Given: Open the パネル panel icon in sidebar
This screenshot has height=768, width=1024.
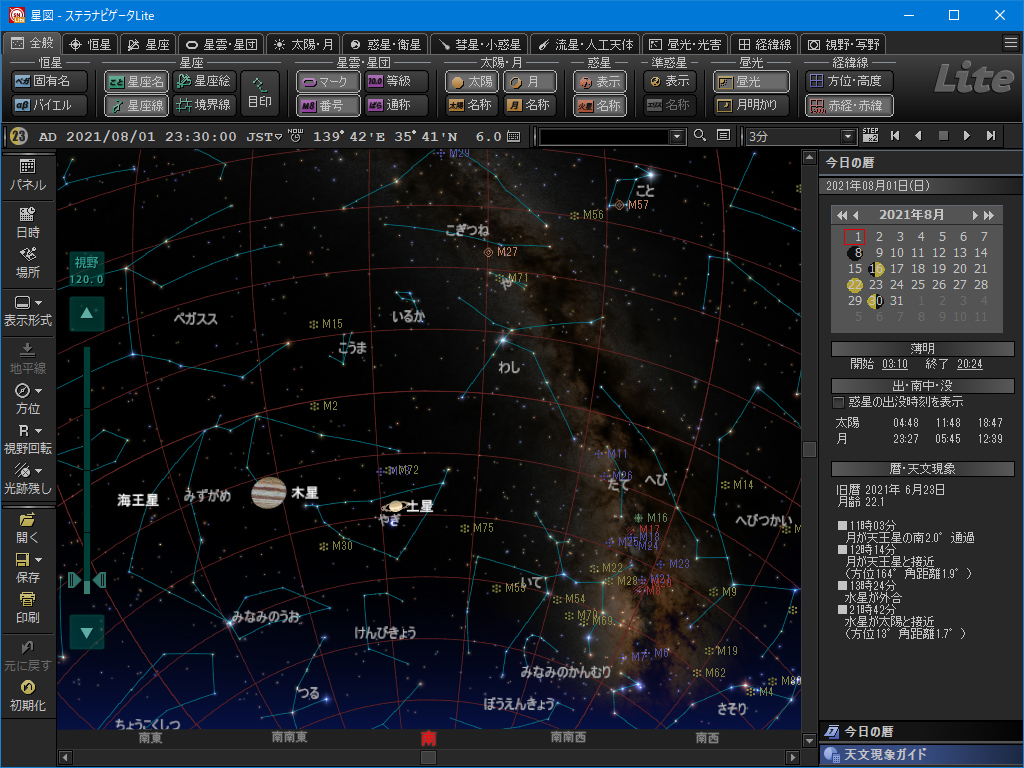Looking at the screenshot, I should (27, 174).
